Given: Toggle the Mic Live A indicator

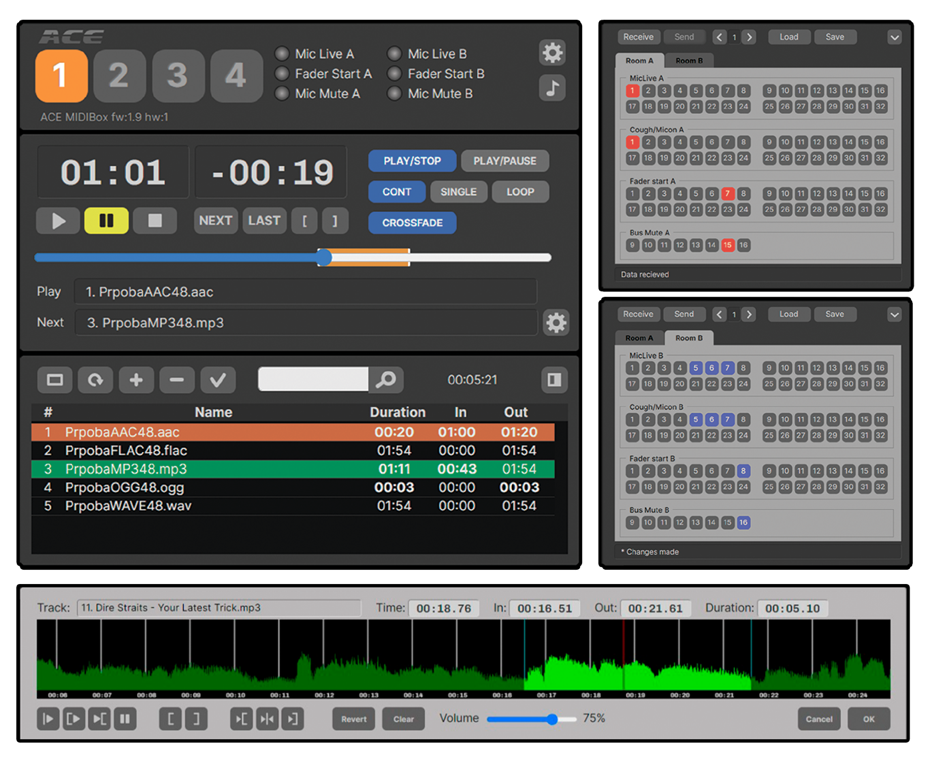Looking at the screenshot, I should pyautogui.click(x=282, y=54).
